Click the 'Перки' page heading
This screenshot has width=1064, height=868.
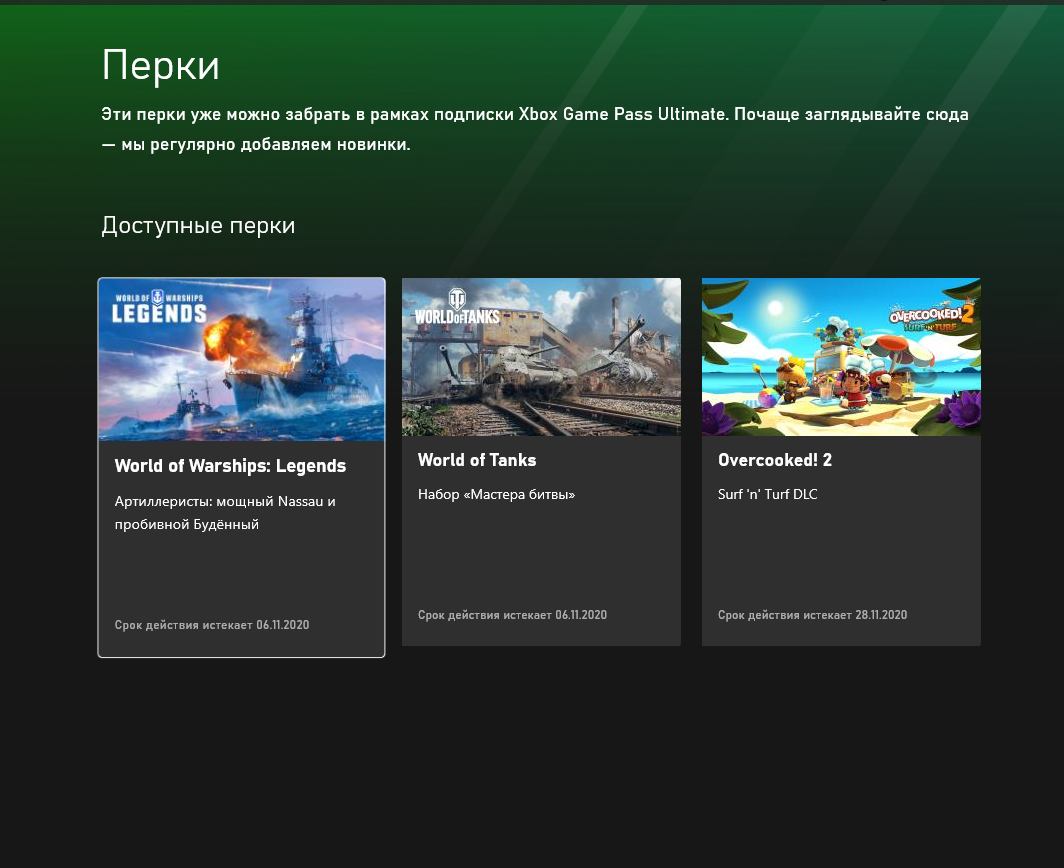tap(161, 65)
